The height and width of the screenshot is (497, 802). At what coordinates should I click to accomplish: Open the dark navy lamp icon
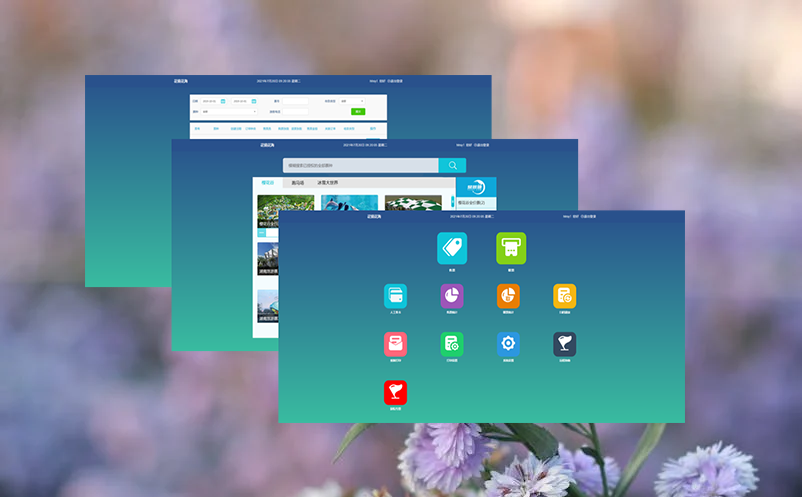pos(565,344)
